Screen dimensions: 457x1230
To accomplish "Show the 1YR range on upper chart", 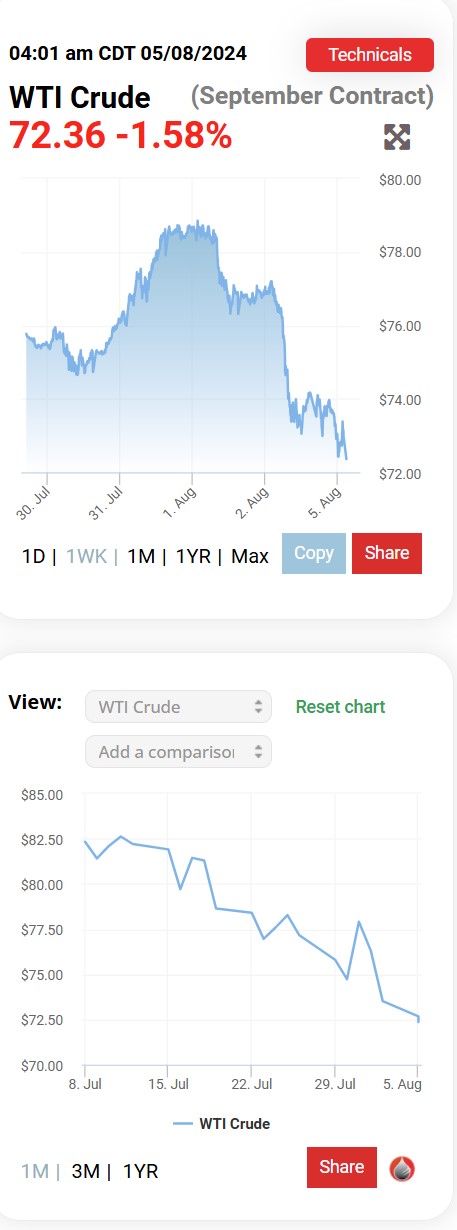I will (193, 555).
